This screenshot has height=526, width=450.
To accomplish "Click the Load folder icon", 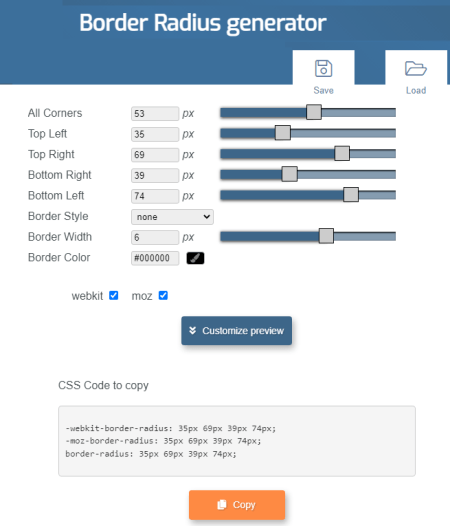I will (x=416, y=68).
